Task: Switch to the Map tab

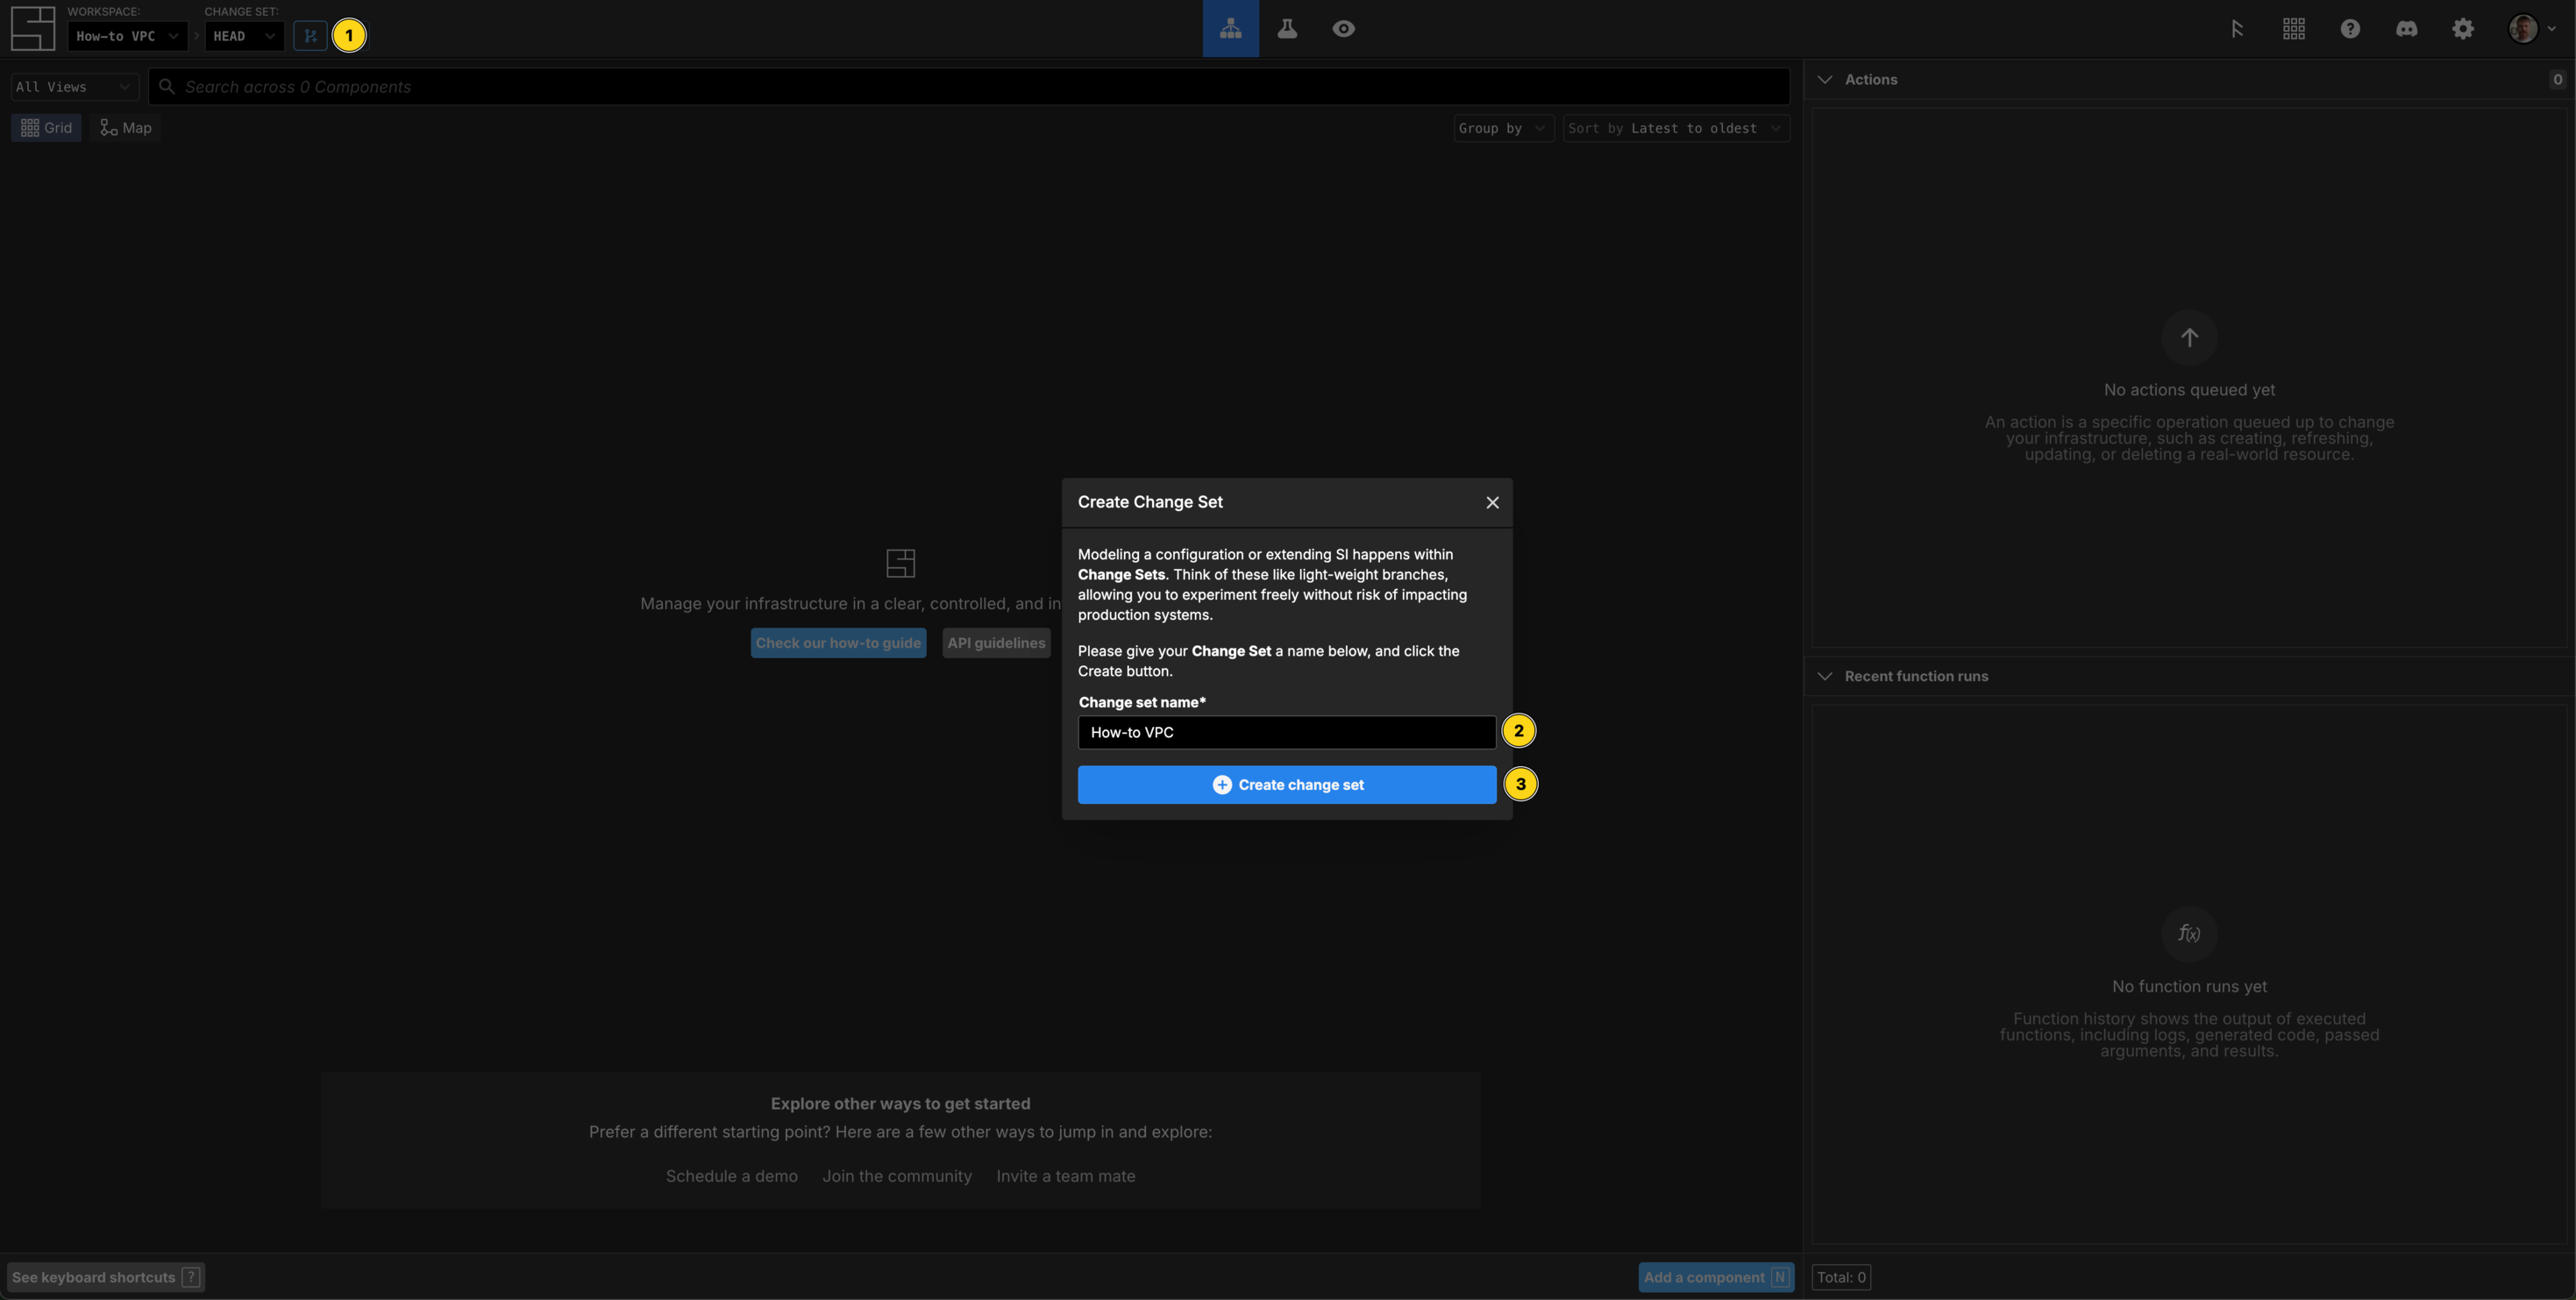Action: (126, 128)
